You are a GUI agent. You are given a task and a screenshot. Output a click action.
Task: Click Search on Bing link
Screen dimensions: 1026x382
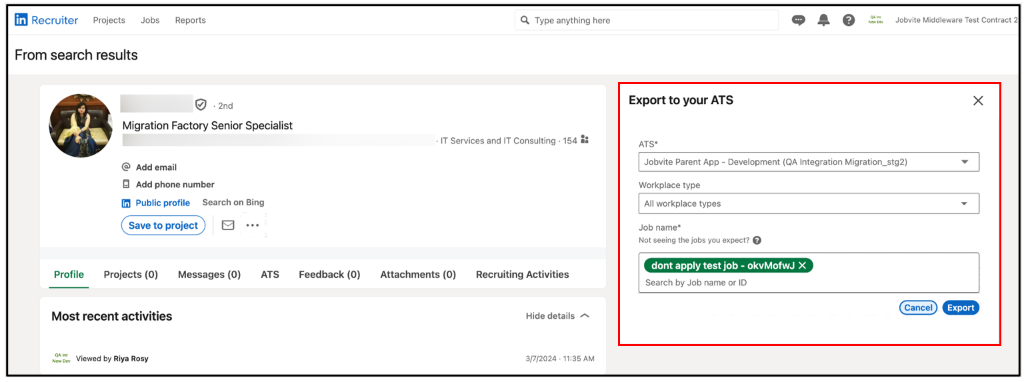233,203
